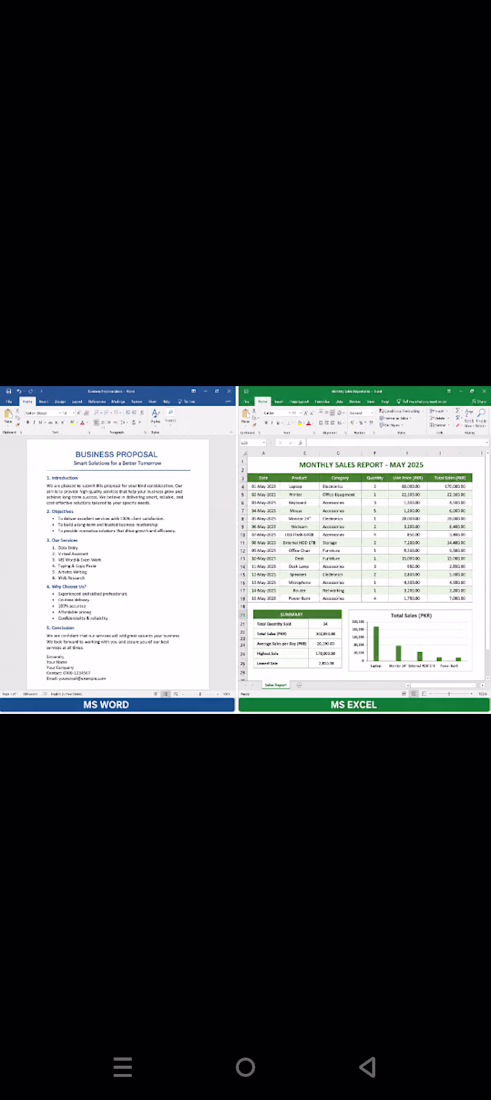Viewport: 491px width, 1100px height.
Task: Click the text highlight color icon in Word
Action: pyautogui.click(x=72, y=422)
